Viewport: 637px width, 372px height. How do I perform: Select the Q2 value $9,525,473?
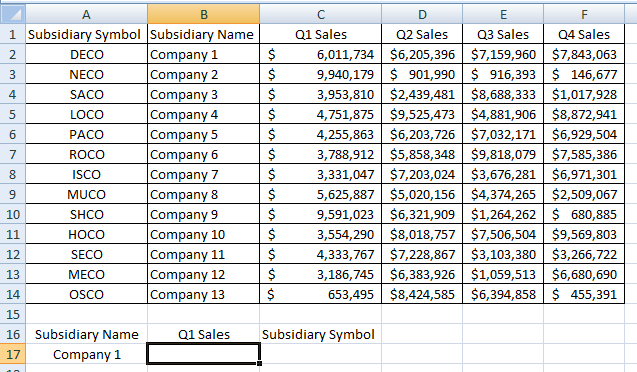click(422, 114)
